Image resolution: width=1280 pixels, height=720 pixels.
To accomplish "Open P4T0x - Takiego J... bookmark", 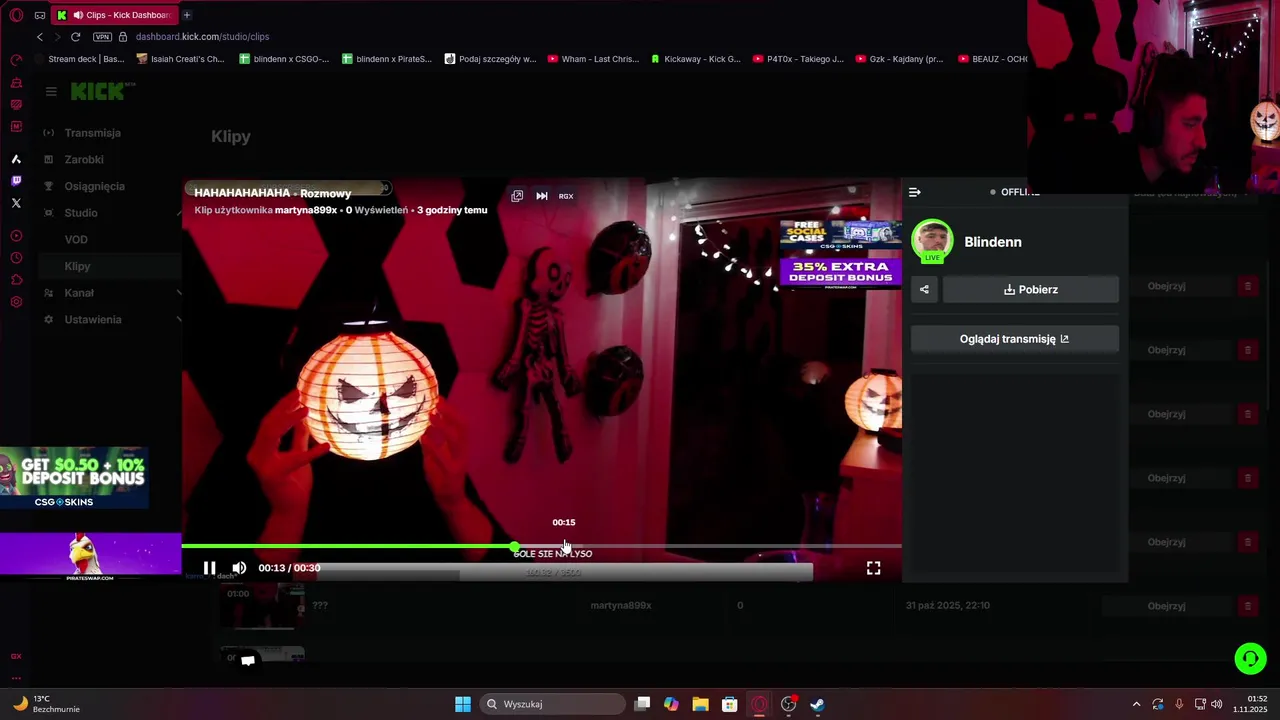I will point(798,59).
